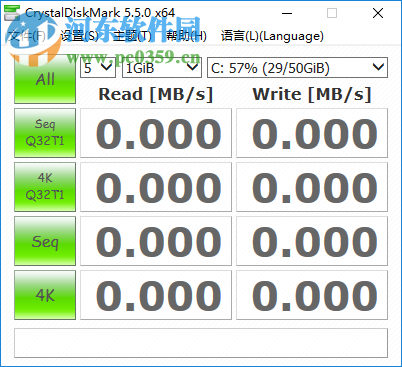Start the 4K Q32T1 test
The height and width of the screenshot is (367, 402).
tap(45, 187)
